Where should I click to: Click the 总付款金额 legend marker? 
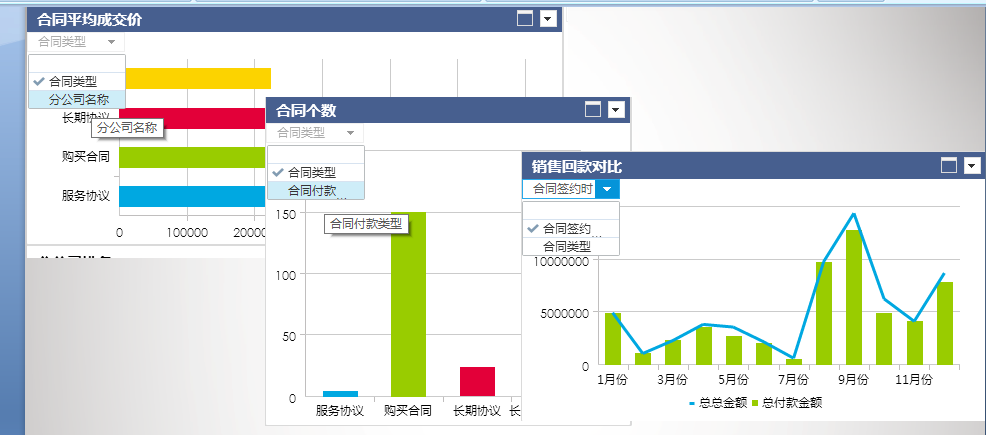coord(755,403)
